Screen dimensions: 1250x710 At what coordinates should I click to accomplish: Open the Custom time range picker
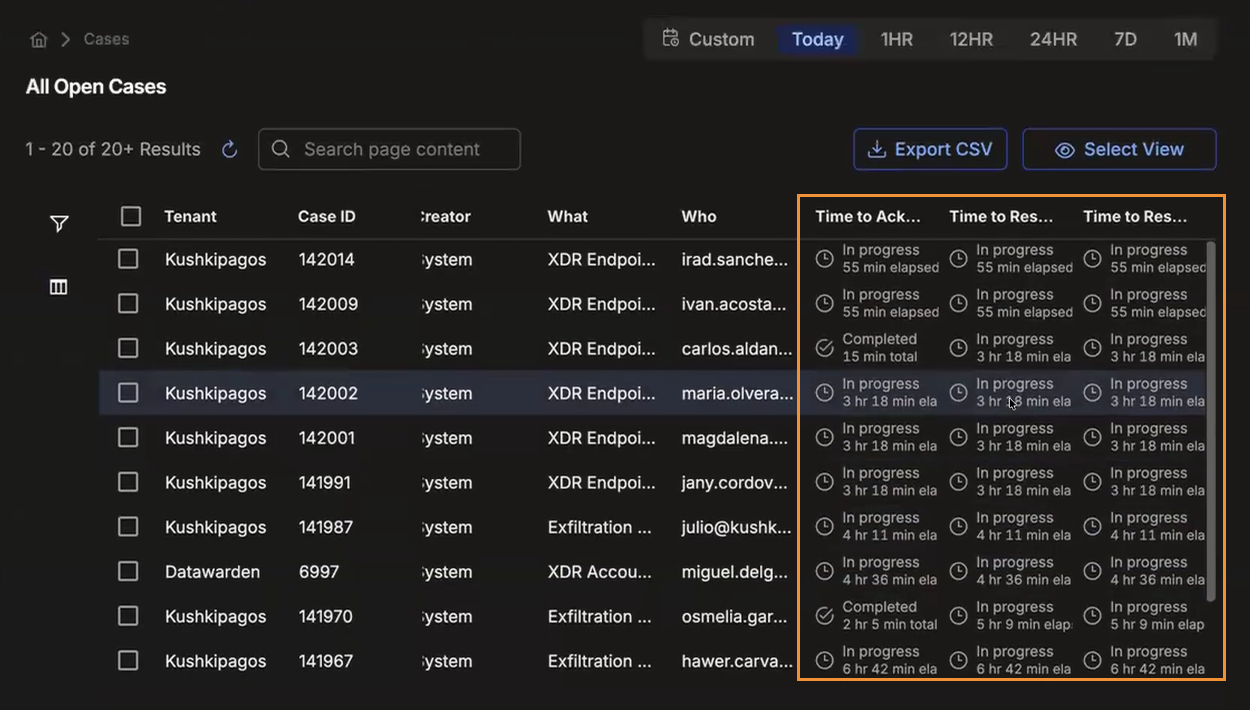click(709, 39)
